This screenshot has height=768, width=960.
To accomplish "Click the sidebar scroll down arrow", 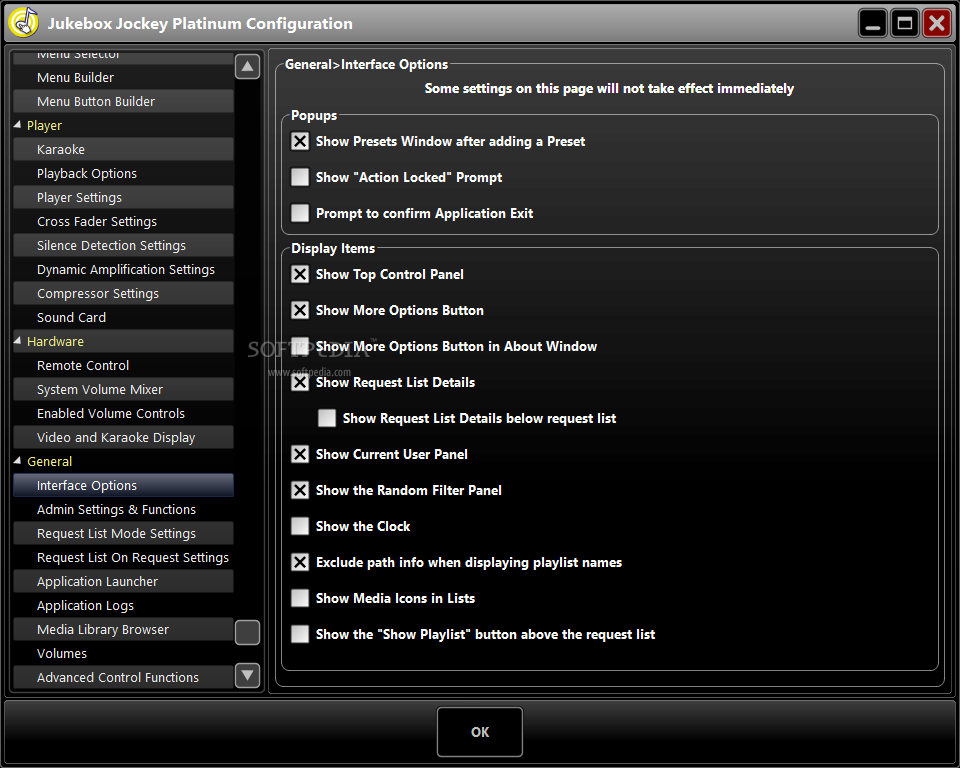I will tap(247, 676).
